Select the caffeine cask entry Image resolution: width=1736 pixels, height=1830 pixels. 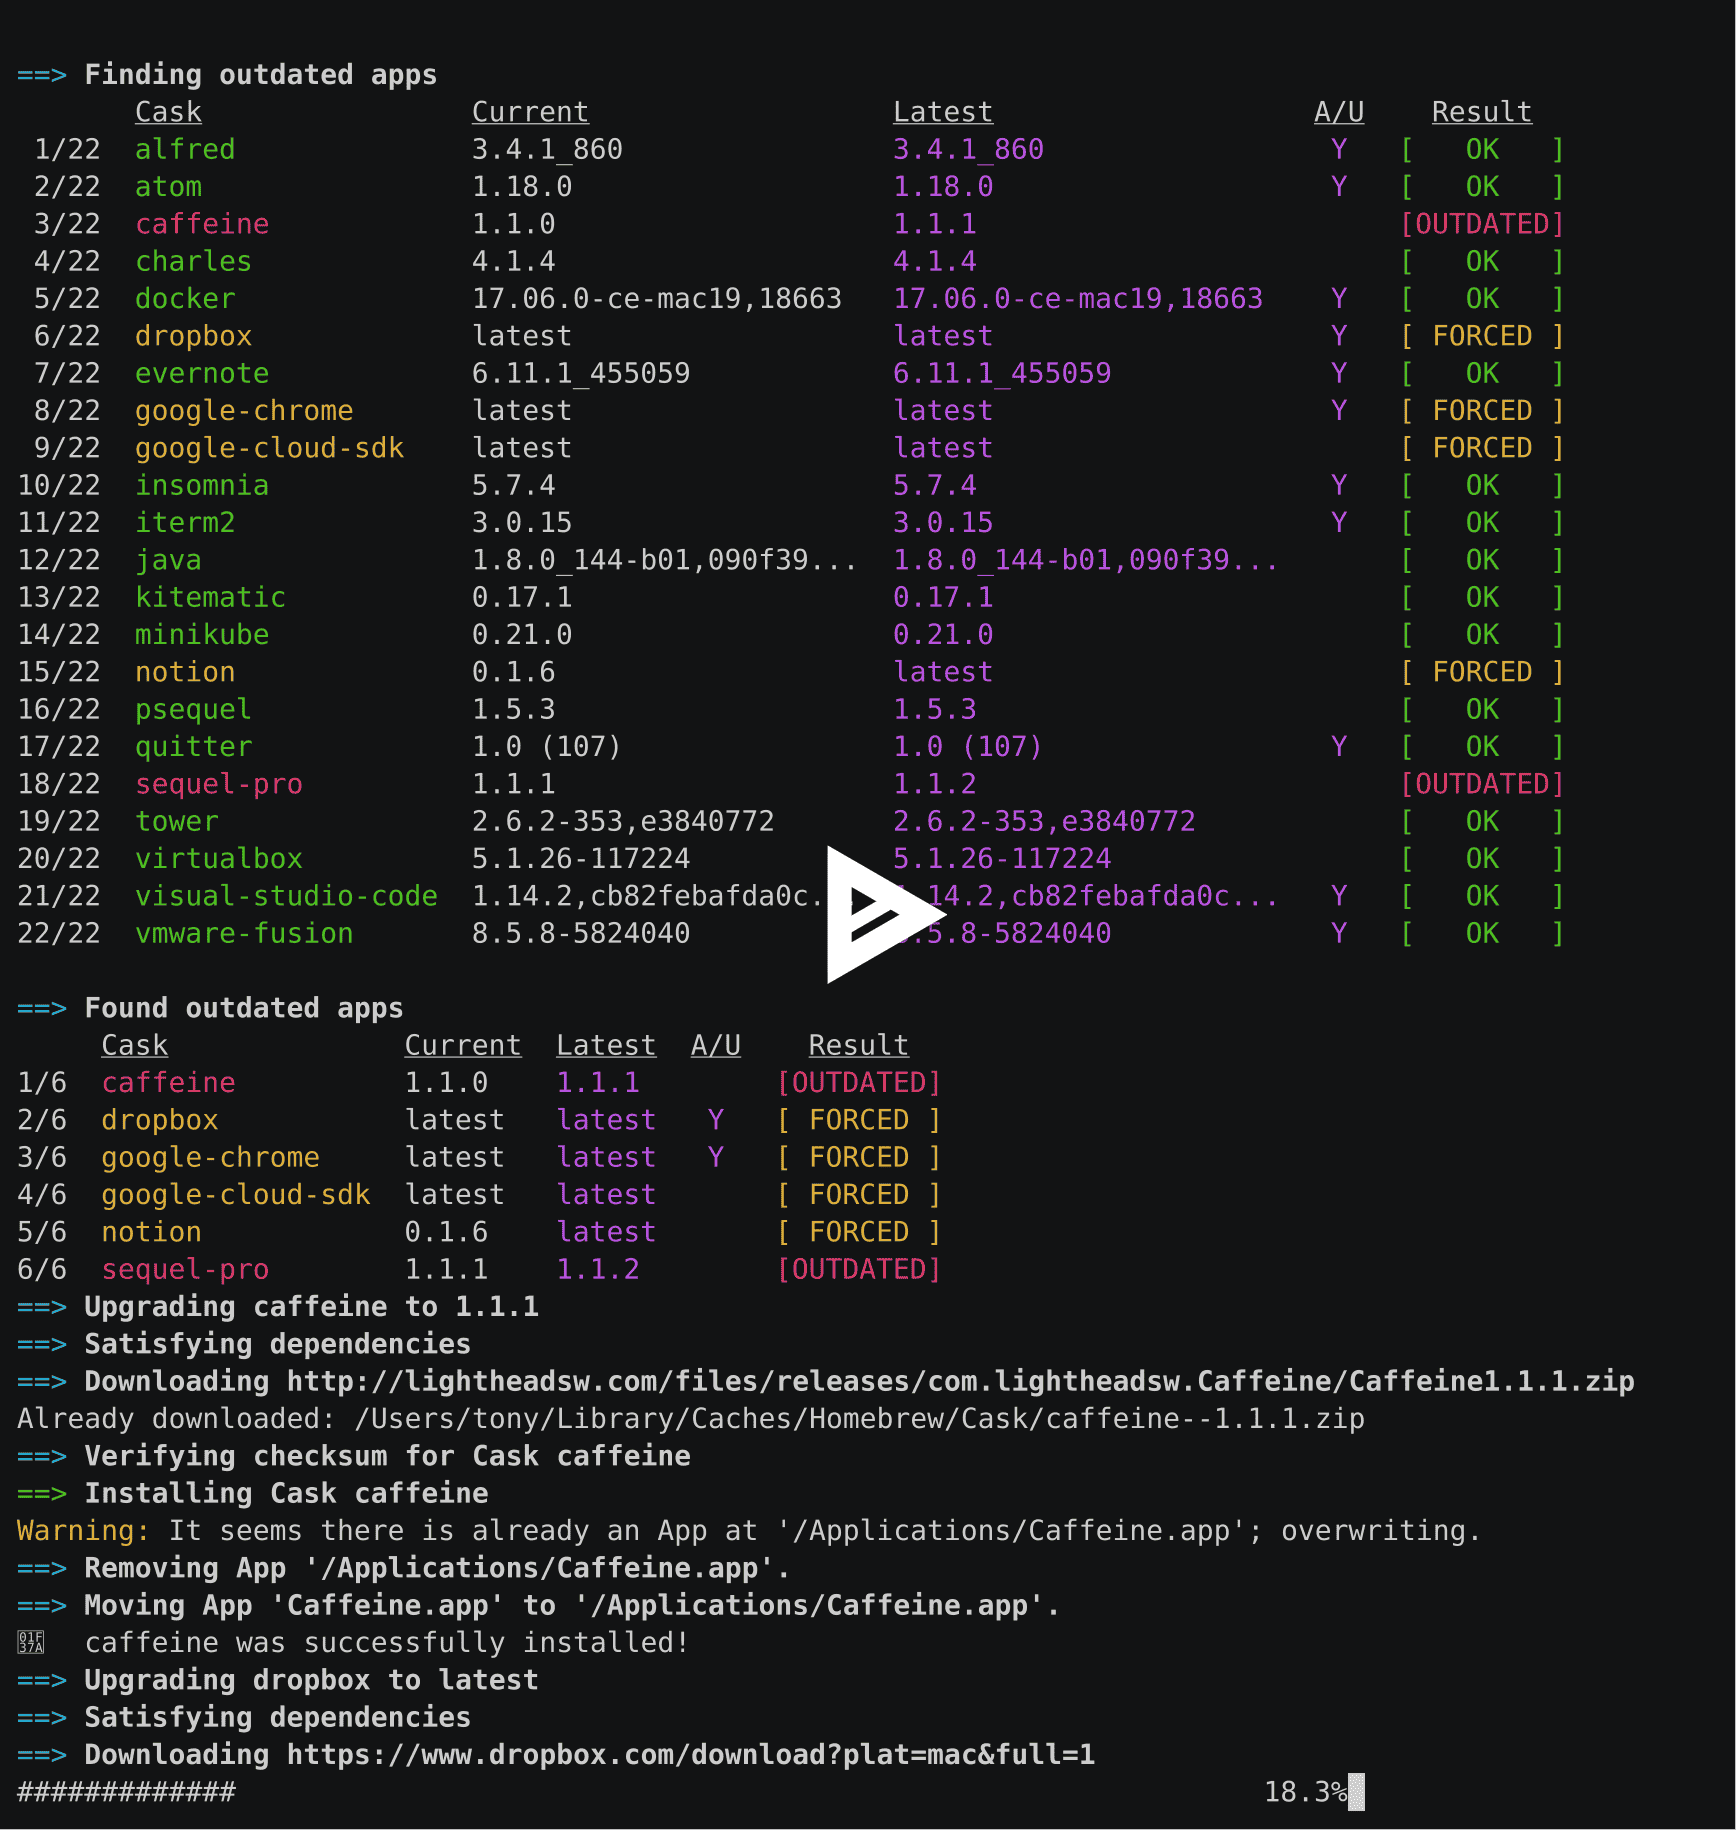[201, 224]
